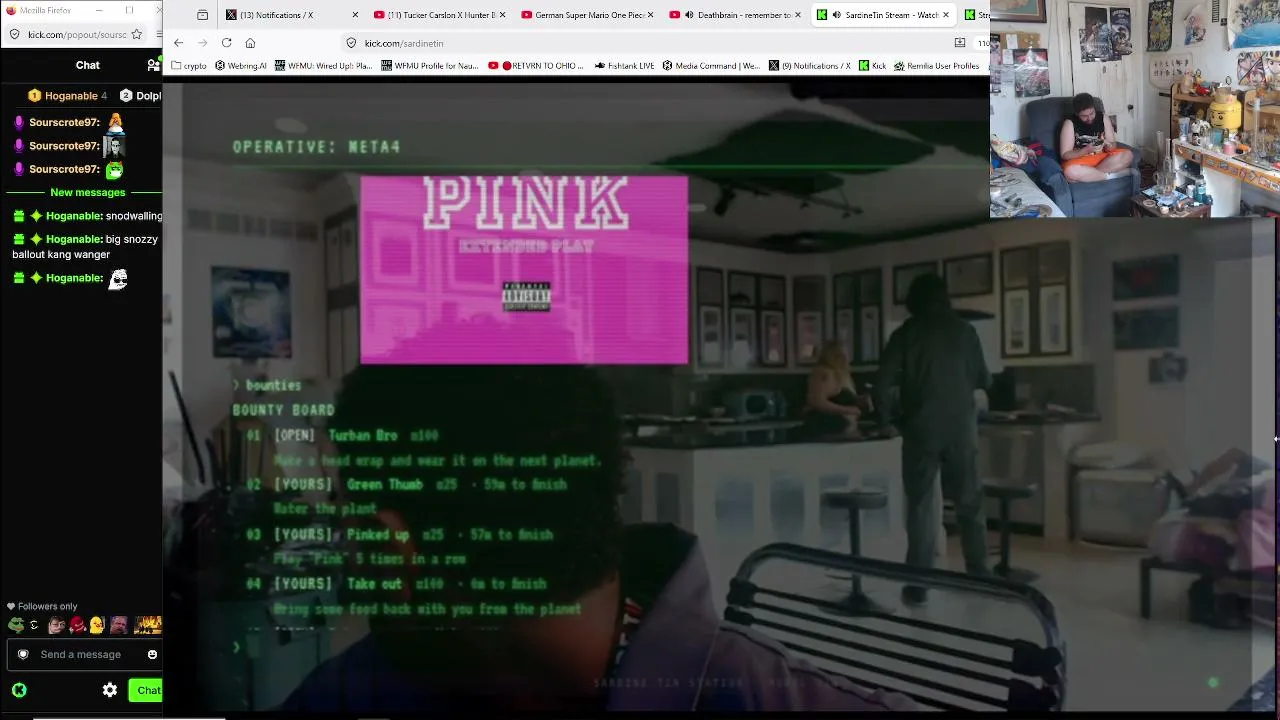Open WFMU Profile for Nau bookmark
Image resolution: width=1280 pixels, height=720 pixels.
431,66
